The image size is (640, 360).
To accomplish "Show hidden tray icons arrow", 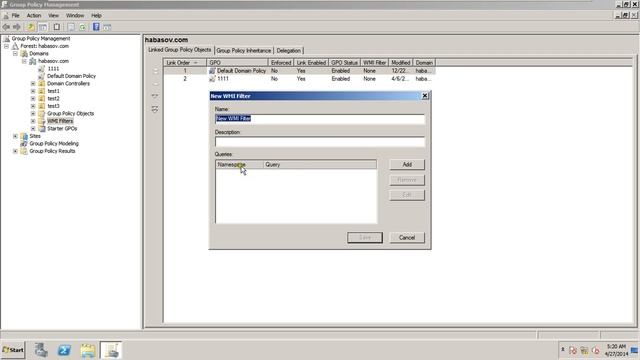I will pyautogui.click(x=562, y=350).
